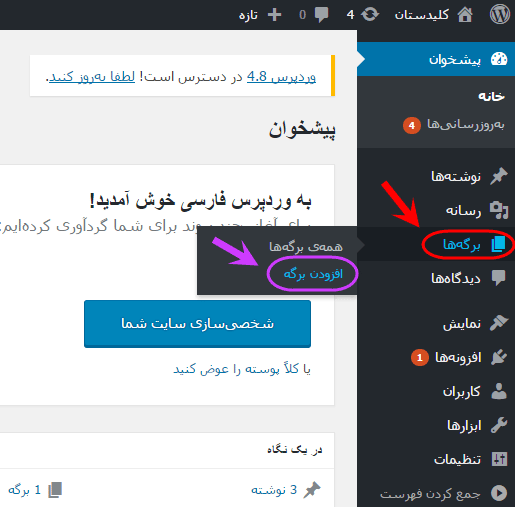Click the wrench icon beside ابزارها
This screenshot has height=507, width=515.
499,425
